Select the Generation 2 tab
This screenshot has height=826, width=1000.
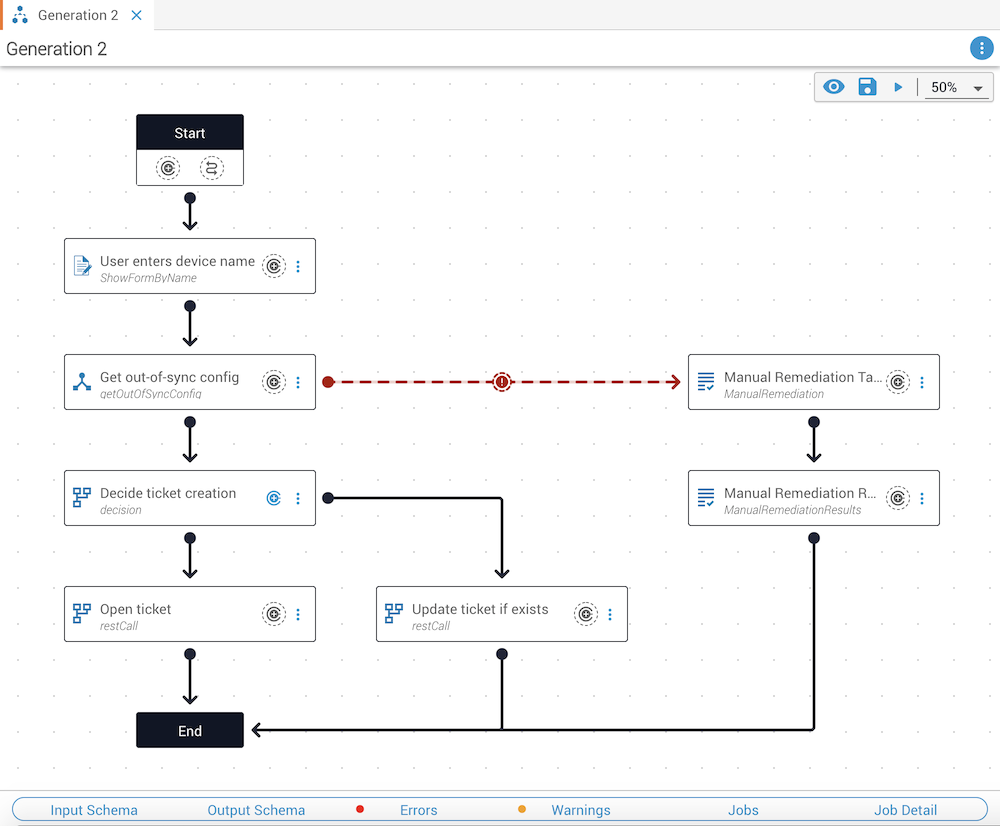(x=78, y=15)
